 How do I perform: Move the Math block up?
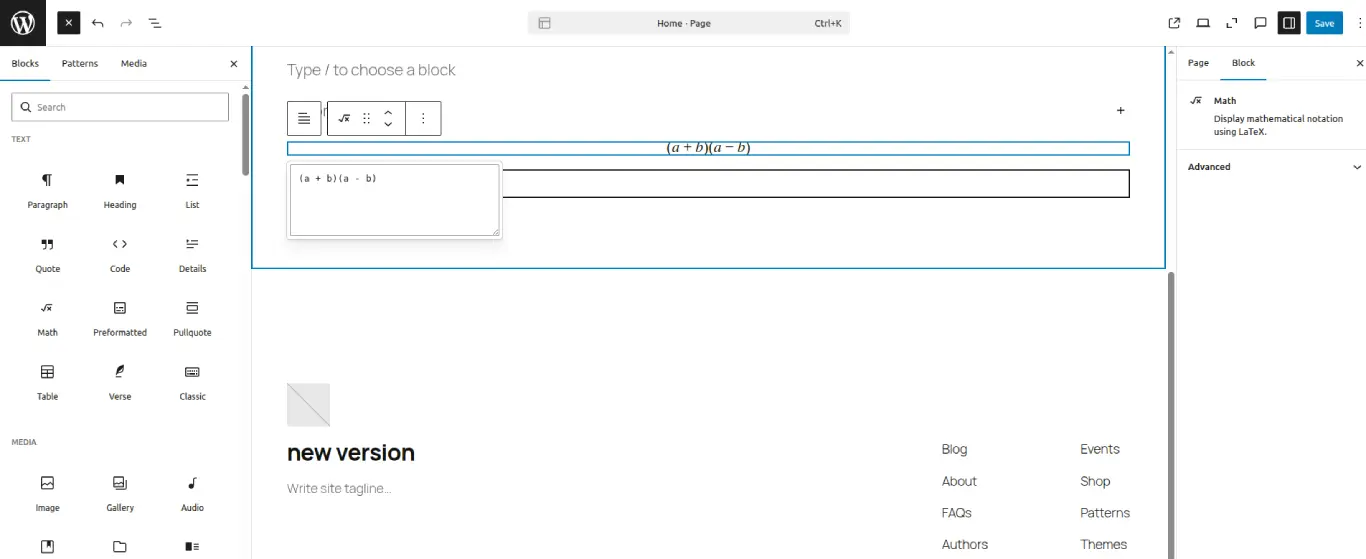(x=388, y=112)
